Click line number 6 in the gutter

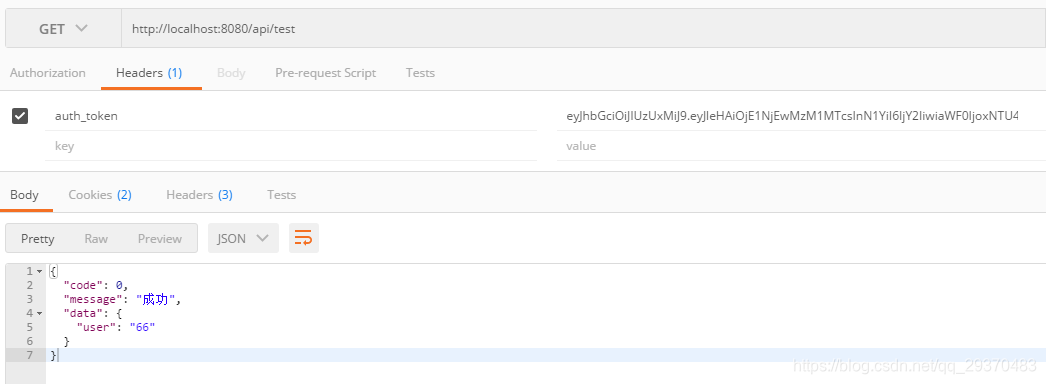click(29, 341)
